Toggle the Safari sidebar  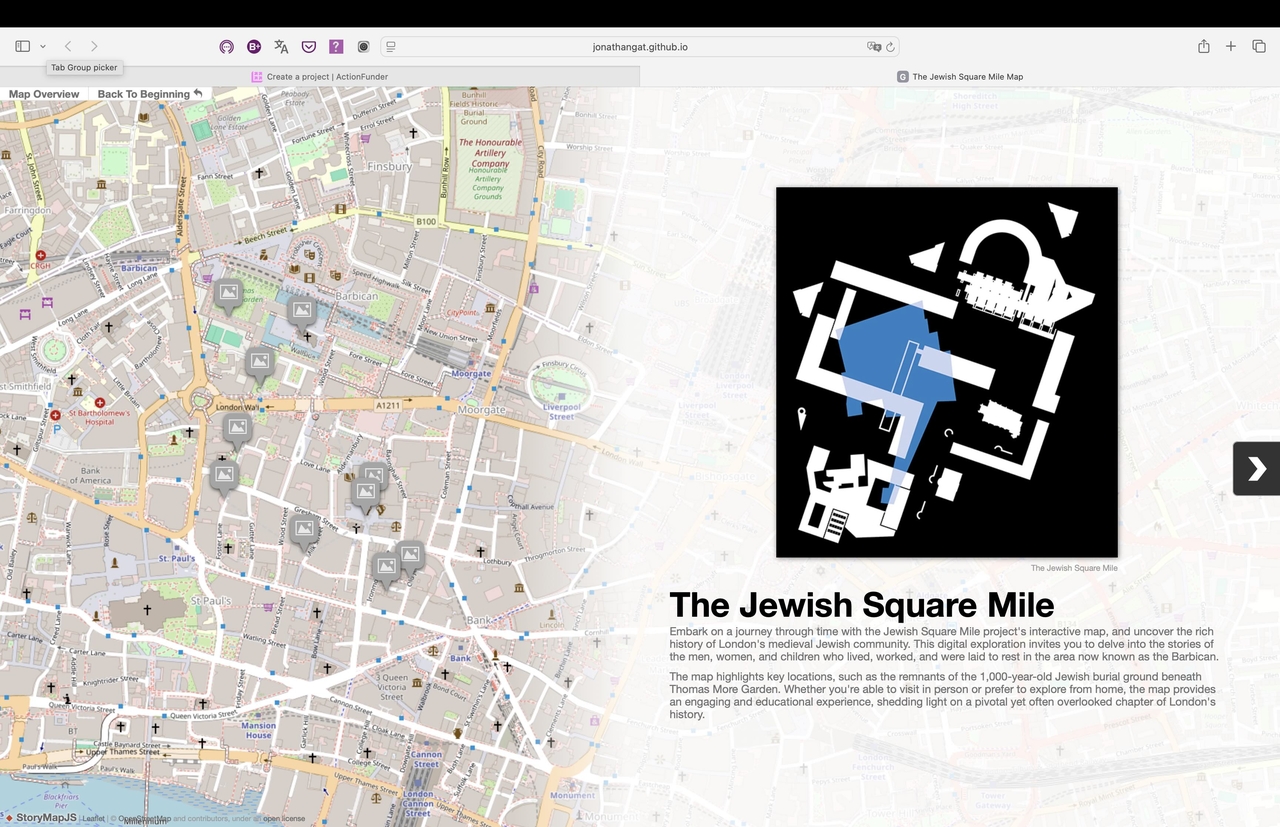[23, 46]
